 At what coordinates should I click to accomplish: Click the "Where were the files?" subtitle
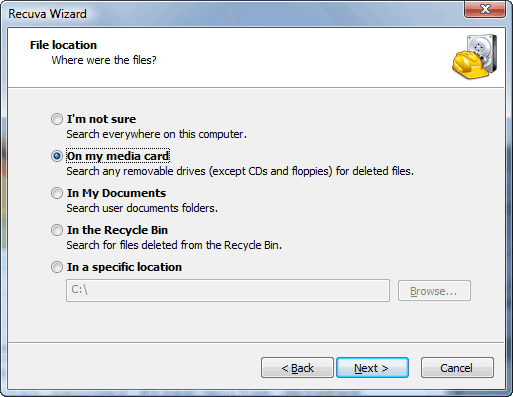(x=104, y=60)
